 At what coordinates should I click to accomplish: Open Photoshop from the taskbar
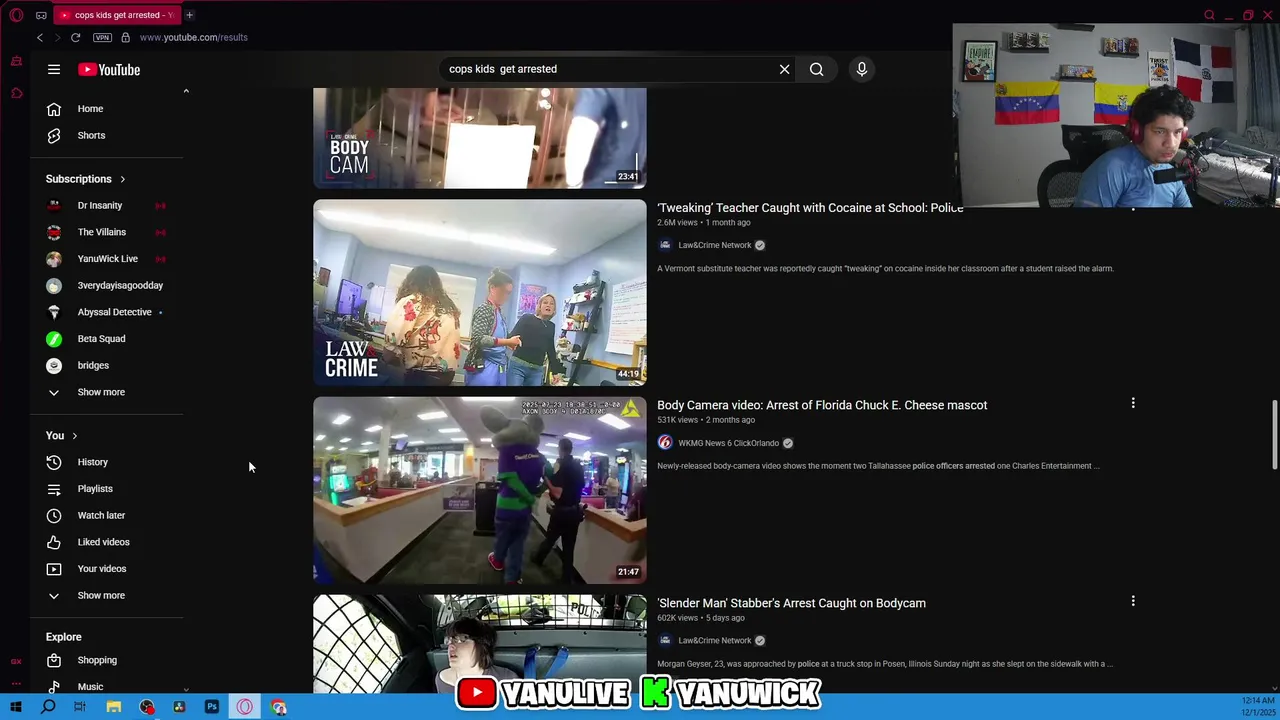(212, 707)
